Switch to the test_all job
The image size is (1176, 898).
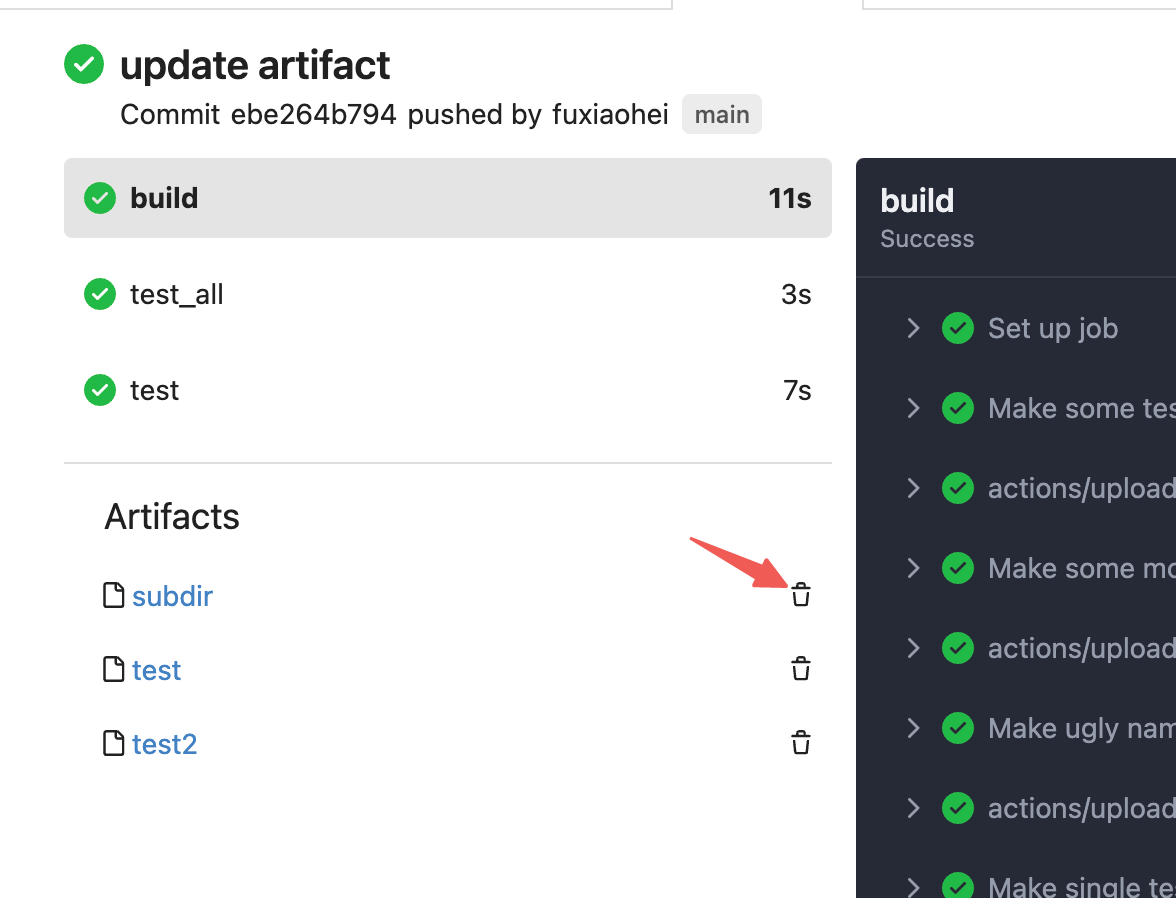(x=447, y=295)
